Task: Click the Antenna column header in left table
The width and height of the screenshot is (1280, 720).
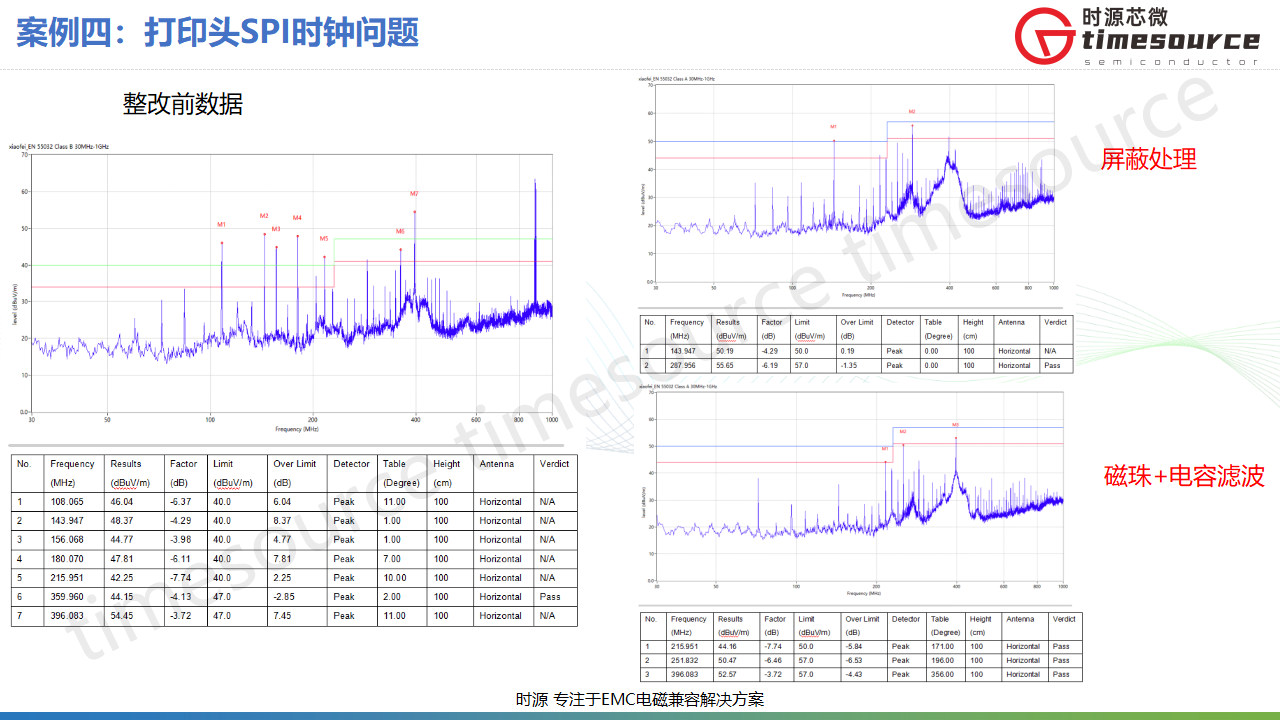Action: (497, 464)
